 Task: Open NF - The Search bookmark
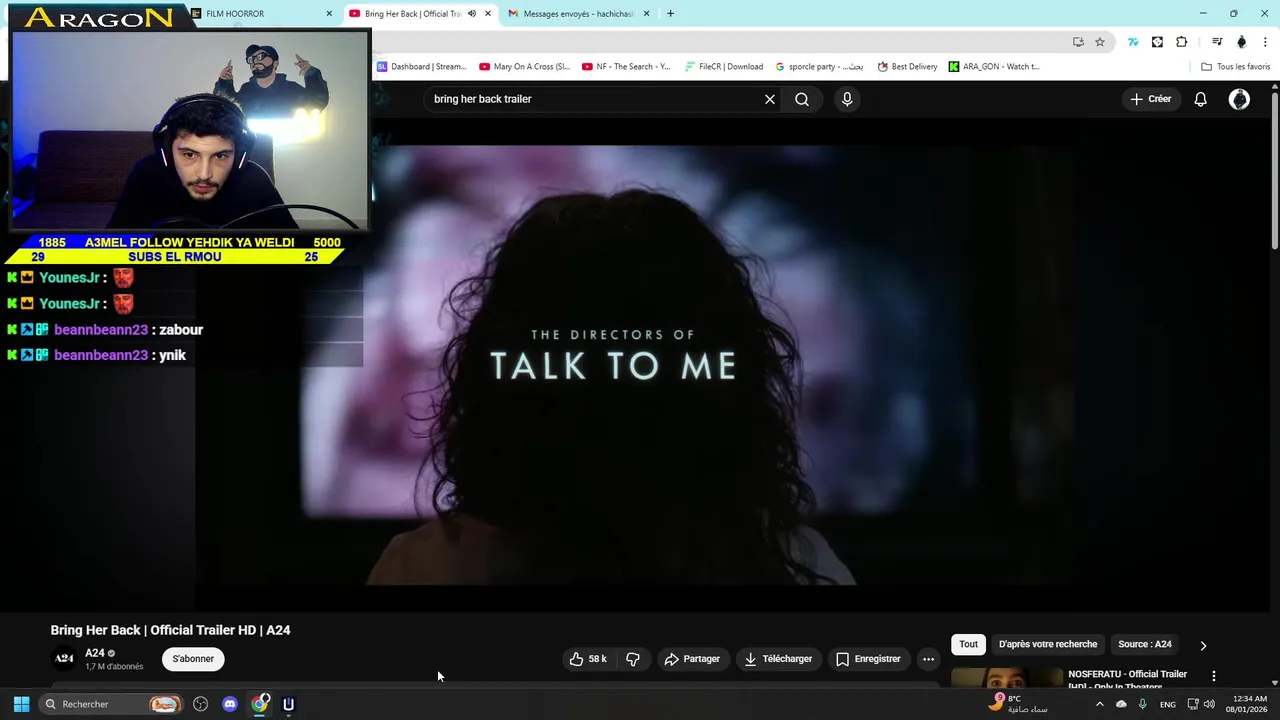coord(626,67)
